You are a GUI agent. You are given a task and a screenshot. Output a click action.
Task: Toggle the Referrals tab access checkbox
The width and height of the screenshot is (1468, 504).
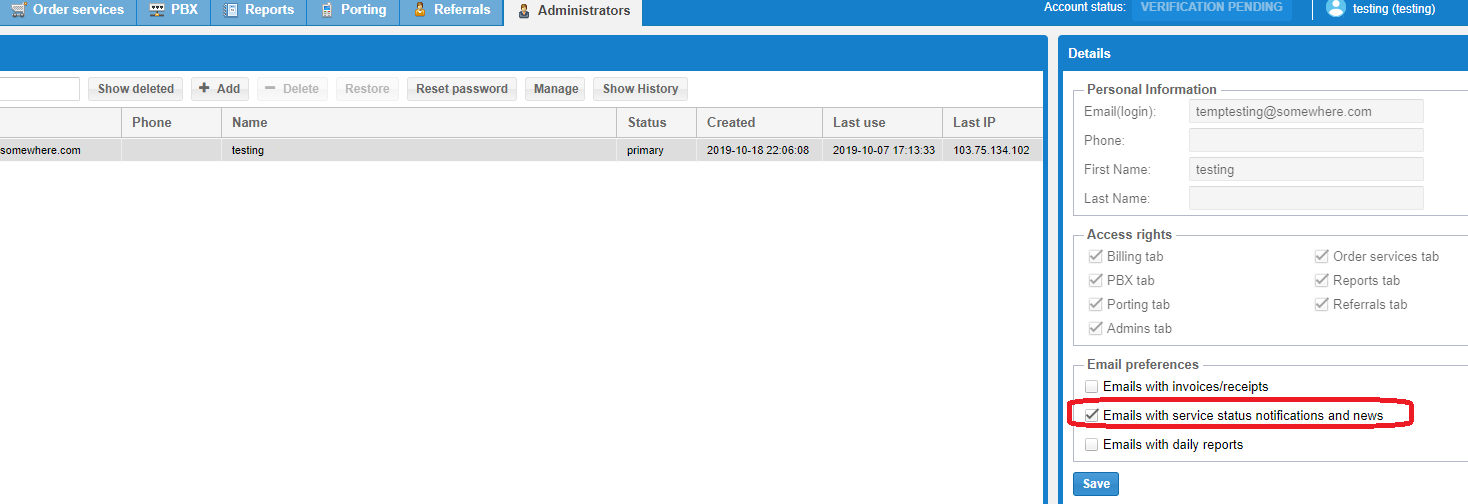pos(1322,304)
